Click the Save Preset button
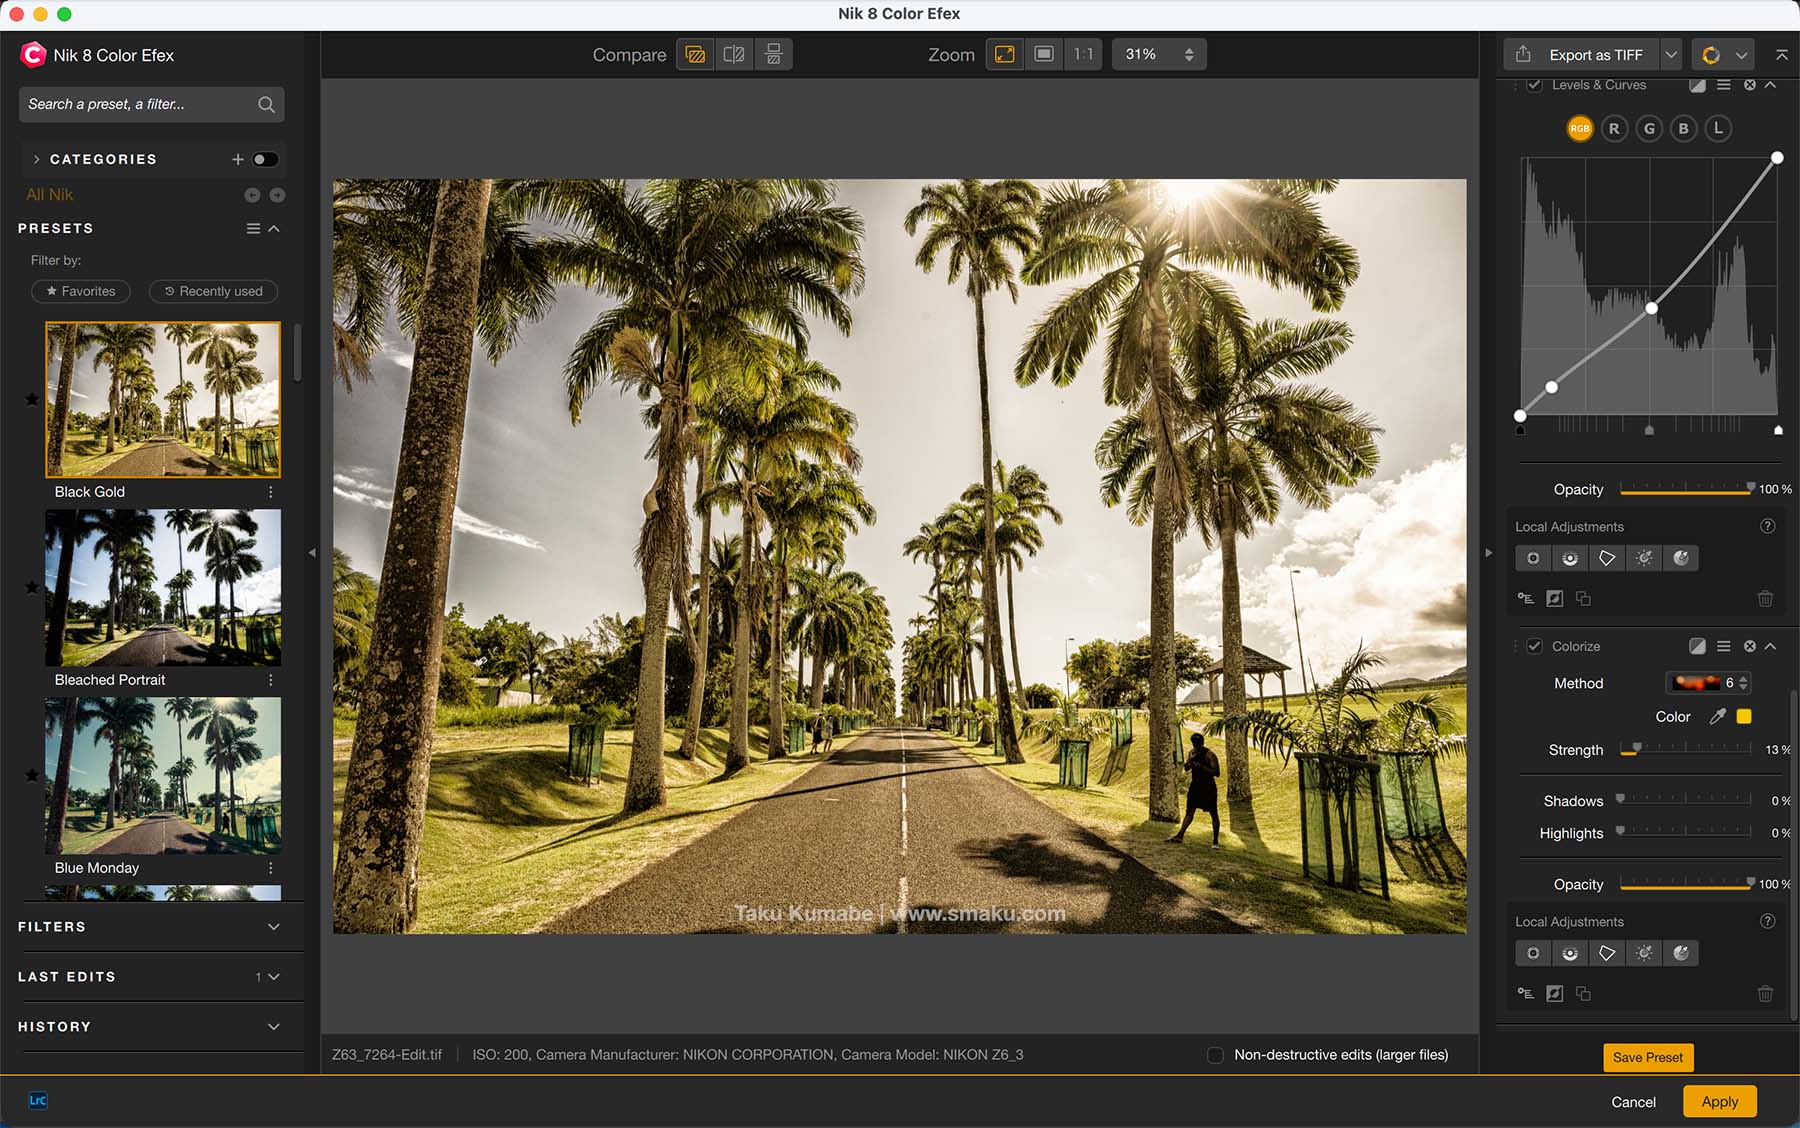Image resolution: width=1800 pixels, height=1128 pixels. [x=1647, y=1057]
